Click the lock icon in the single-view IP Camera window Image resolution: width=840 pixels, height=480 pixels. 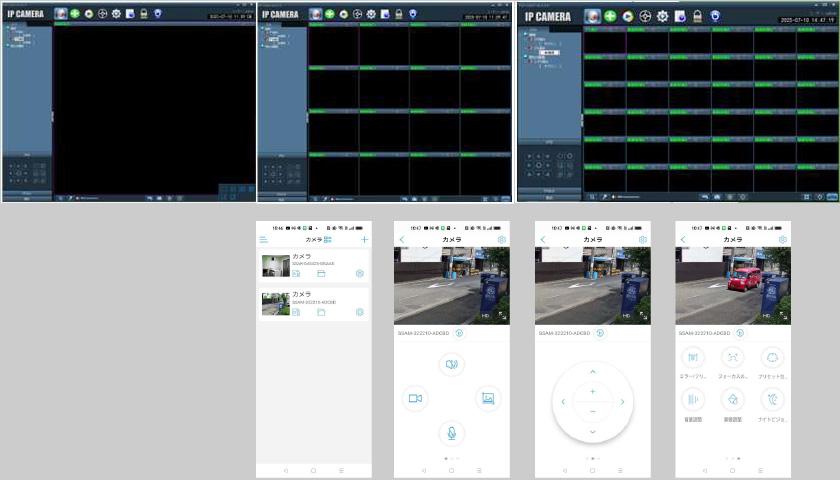tap(144, 14)
